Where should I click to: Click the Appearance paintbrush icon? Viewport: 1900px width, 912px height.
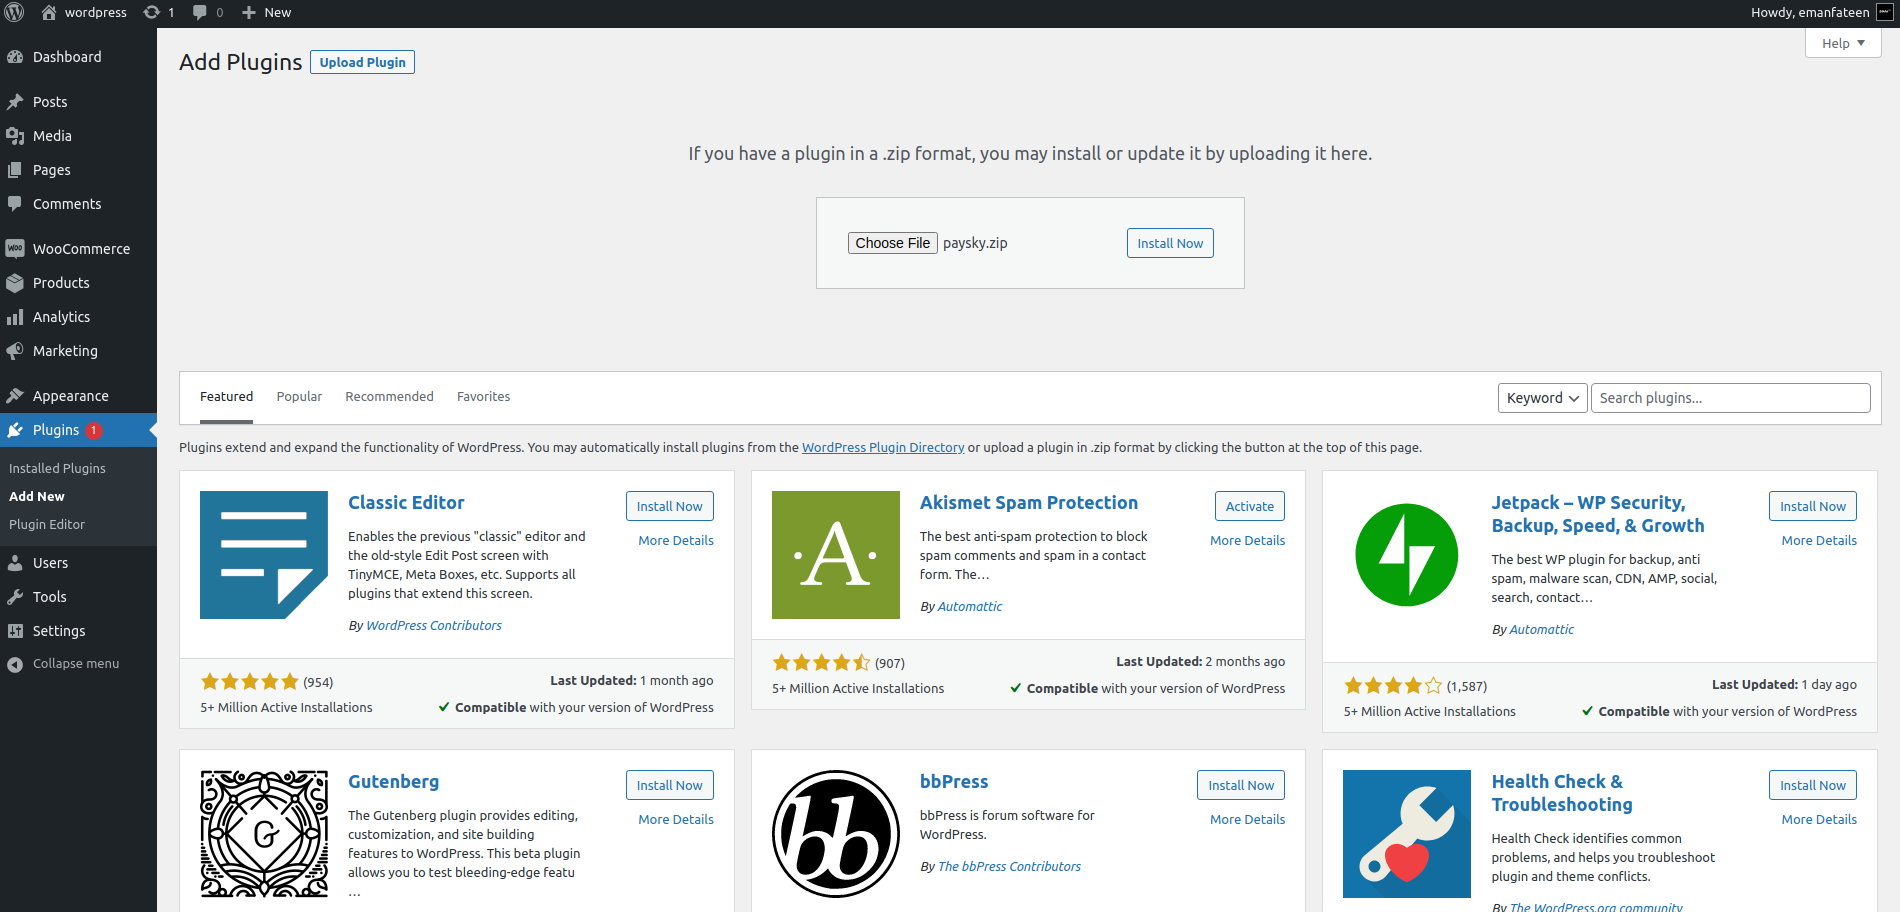tap(15, 396)
